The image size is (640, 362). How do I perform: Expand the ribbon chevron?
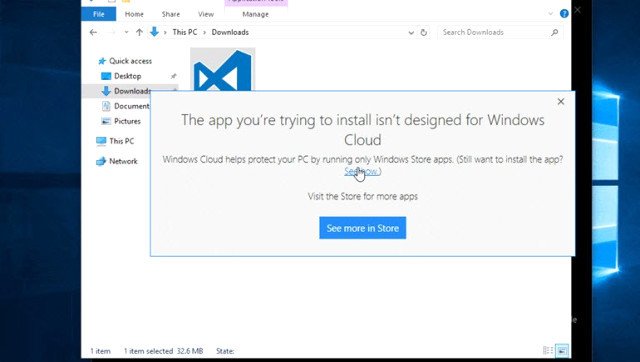(550, 14)
